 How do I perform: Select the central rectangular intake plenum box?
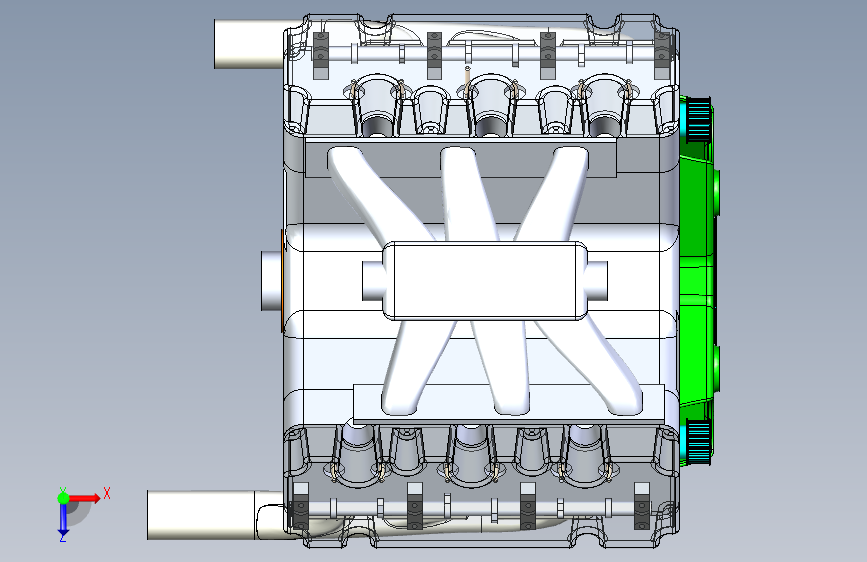click(x=485, y=280)
